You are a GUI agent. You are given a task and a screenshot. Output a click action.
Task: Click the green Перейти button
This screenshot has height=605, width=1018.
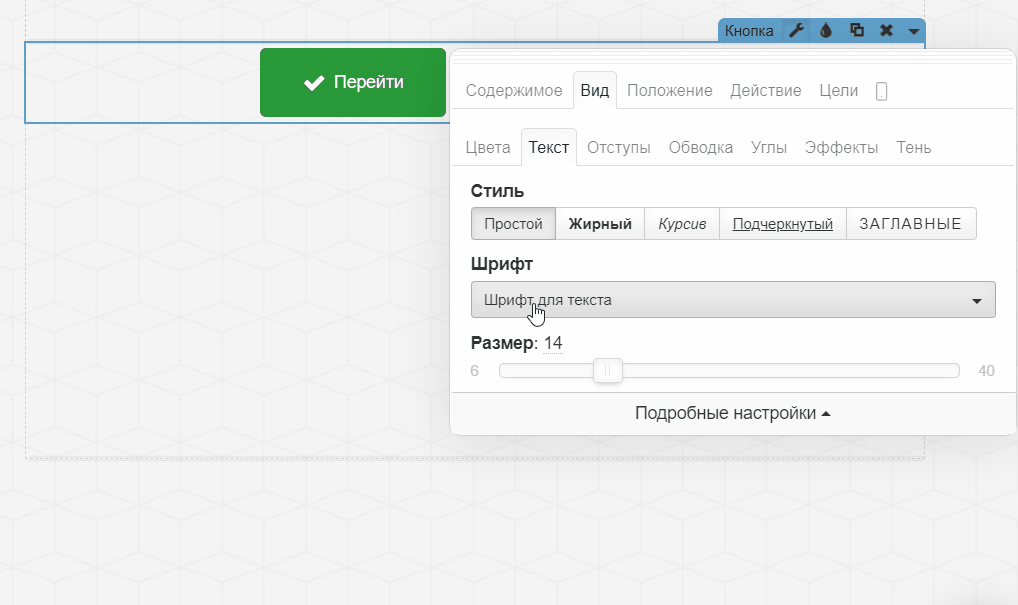[353, 82]
